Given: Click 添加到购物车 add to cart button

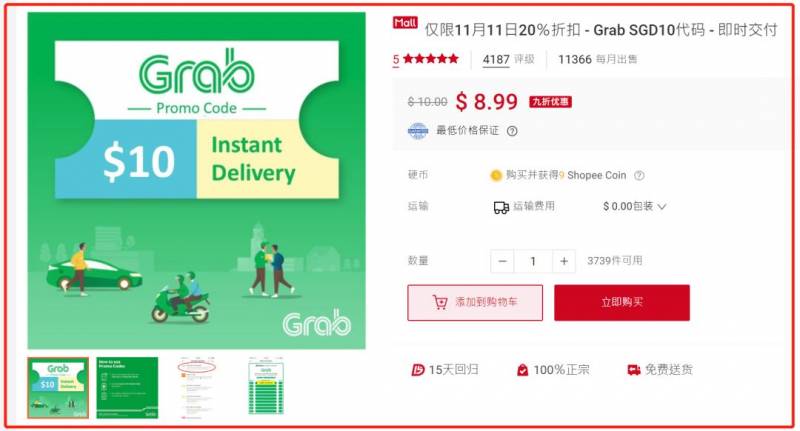Looking at the screenshot, I should pos(475,303).
